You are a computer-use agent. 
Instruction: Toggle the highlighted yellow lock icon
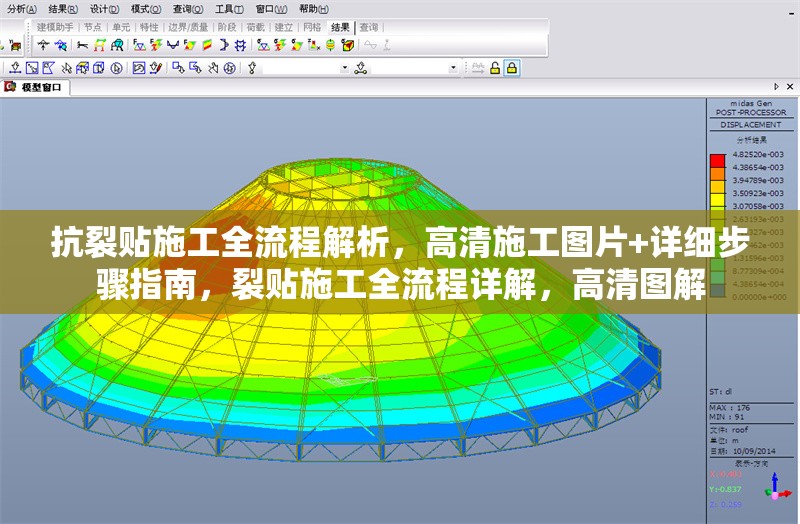tap(512, 68)
